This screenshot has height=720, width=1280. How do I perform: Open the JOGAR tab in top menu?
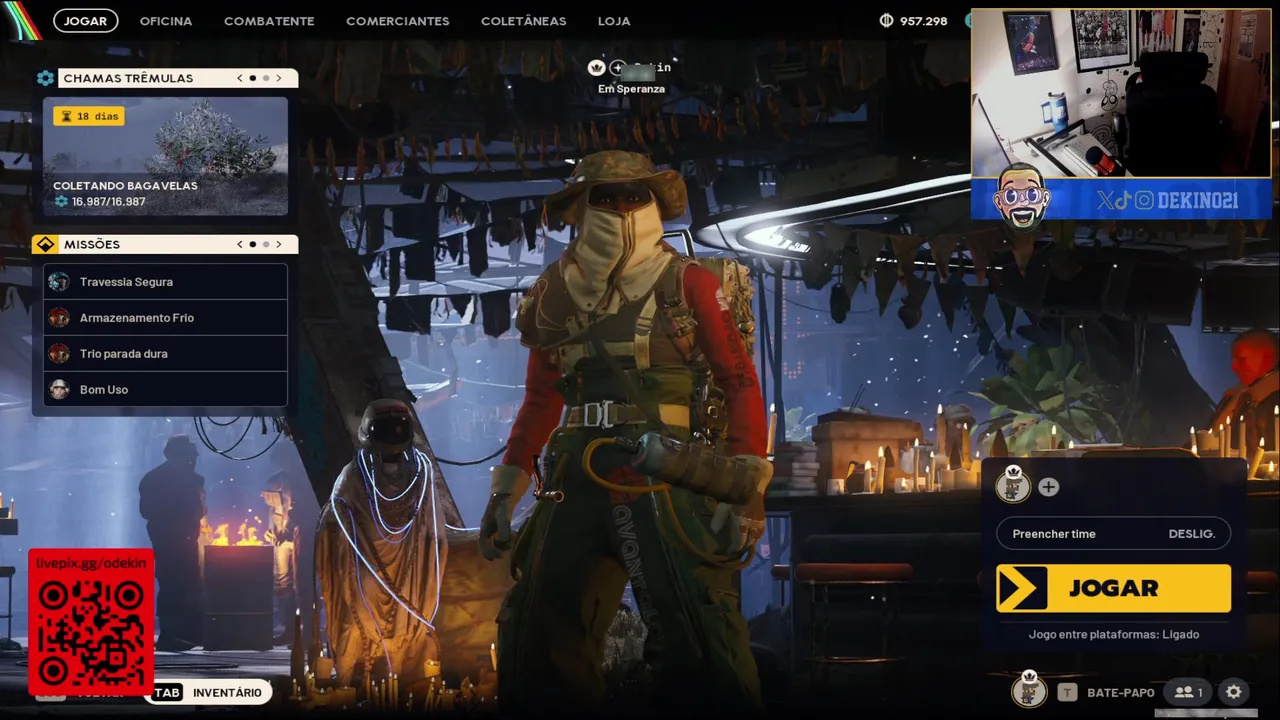[x=86, y=20]
